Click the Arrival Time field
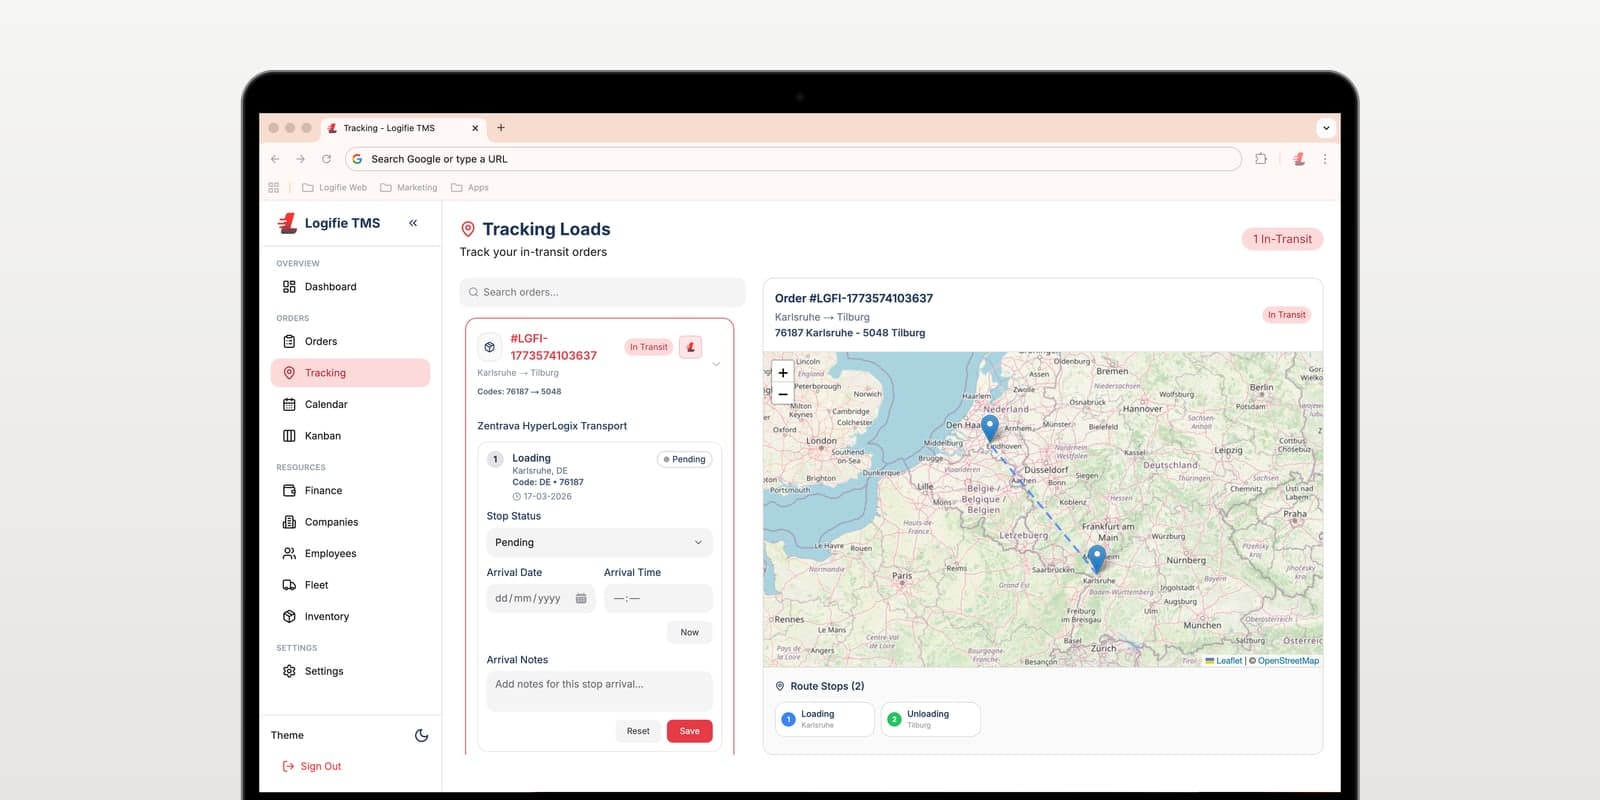 [658, 598]
